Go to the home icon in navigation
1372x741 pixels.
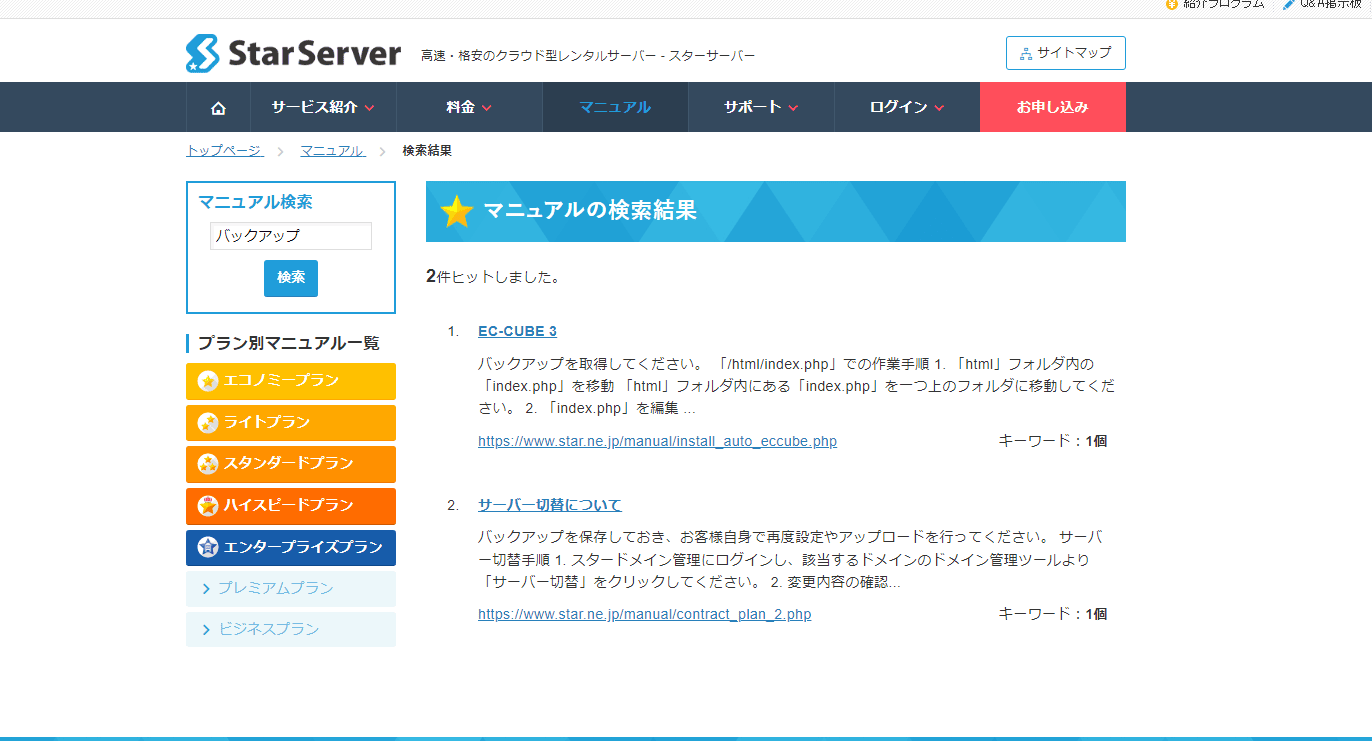[x=218, y=108]
